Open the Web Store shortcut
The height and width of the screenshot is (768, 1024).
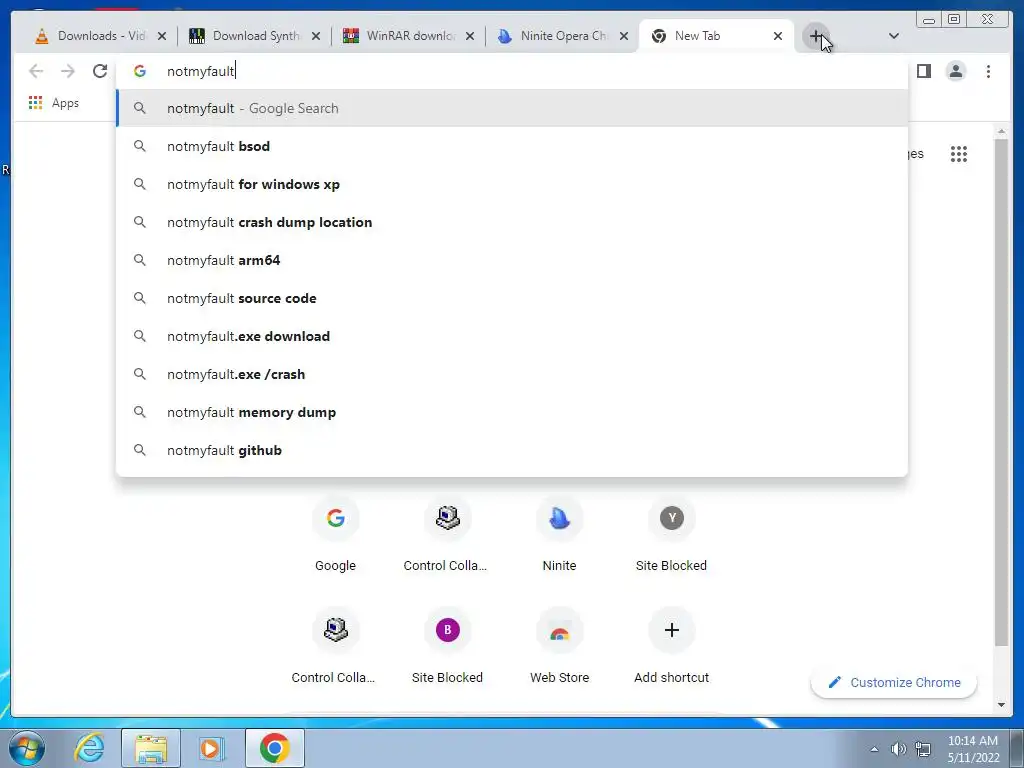tap(560, 645)
